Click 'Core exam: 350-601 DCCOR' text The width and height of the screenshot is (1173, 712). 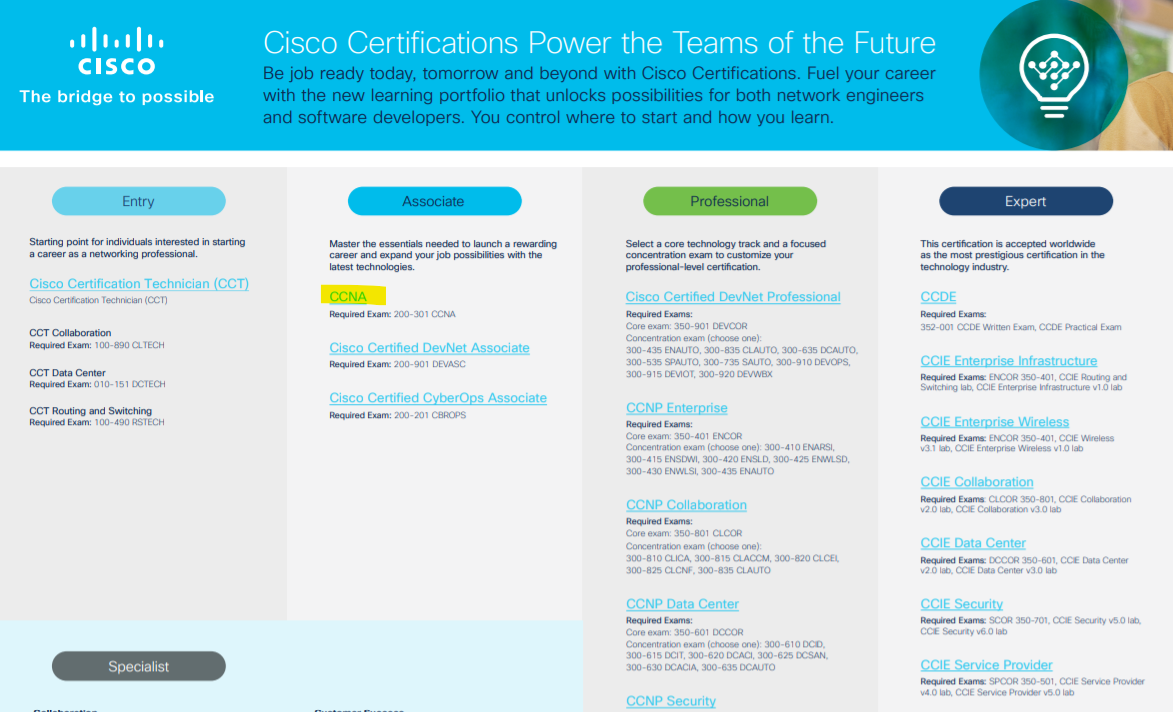tap(684, 632)
